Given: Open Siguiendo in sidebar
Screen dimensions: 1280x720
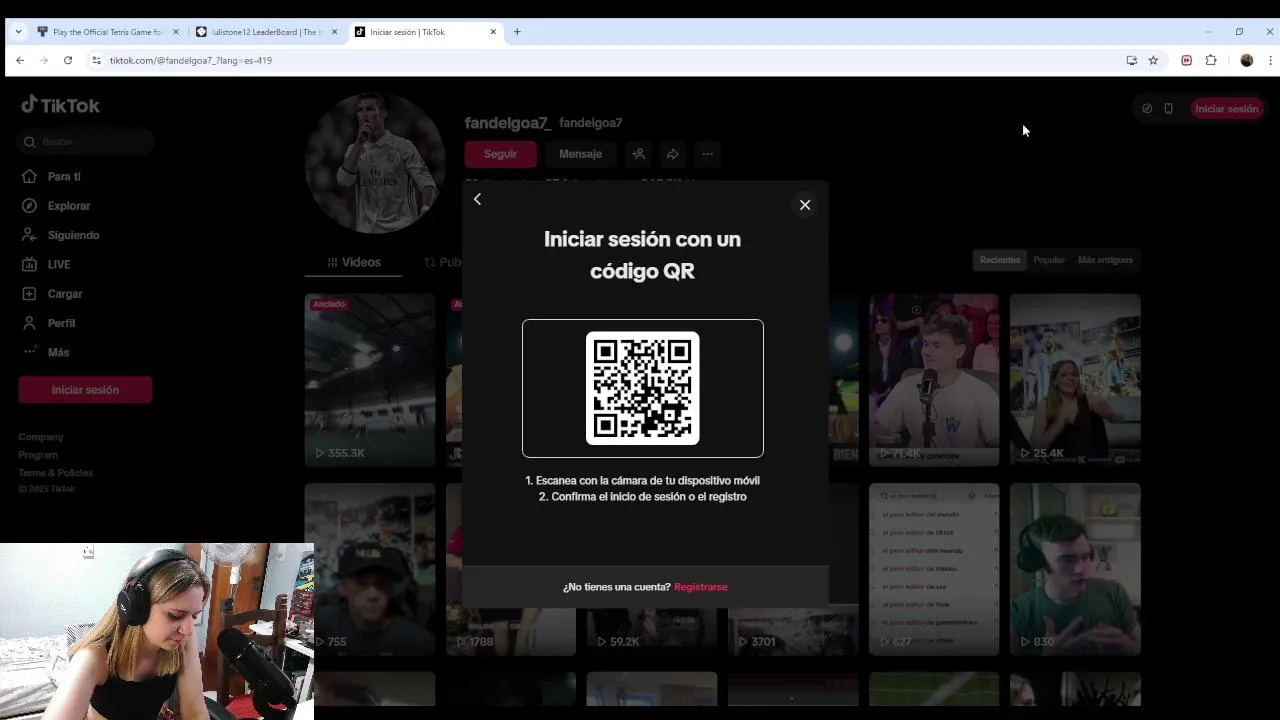Looking at the screenshot, I should tap(73, 235).
